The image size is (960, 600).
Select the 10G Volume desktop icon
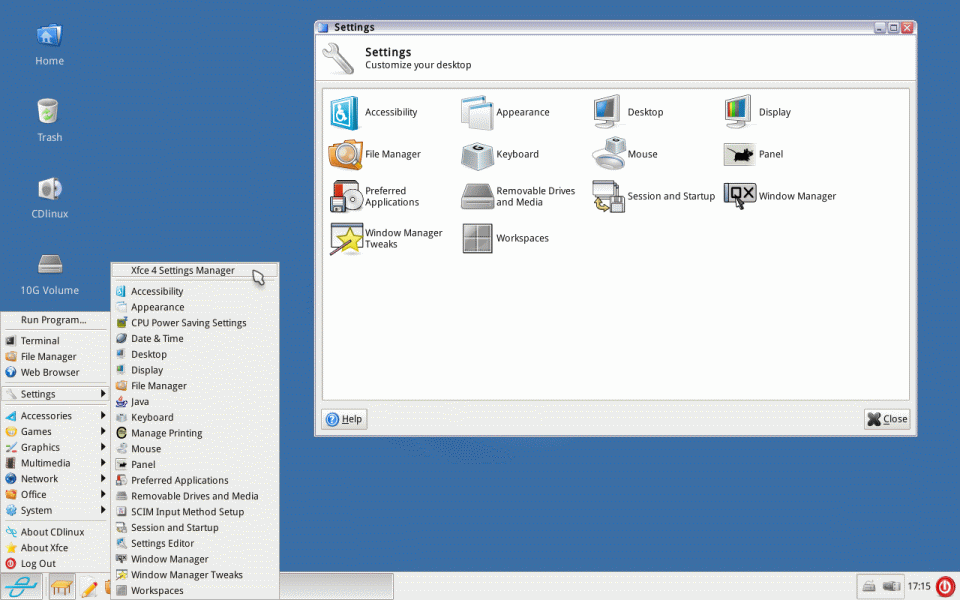pyautogui.click(x=50, y=274)
